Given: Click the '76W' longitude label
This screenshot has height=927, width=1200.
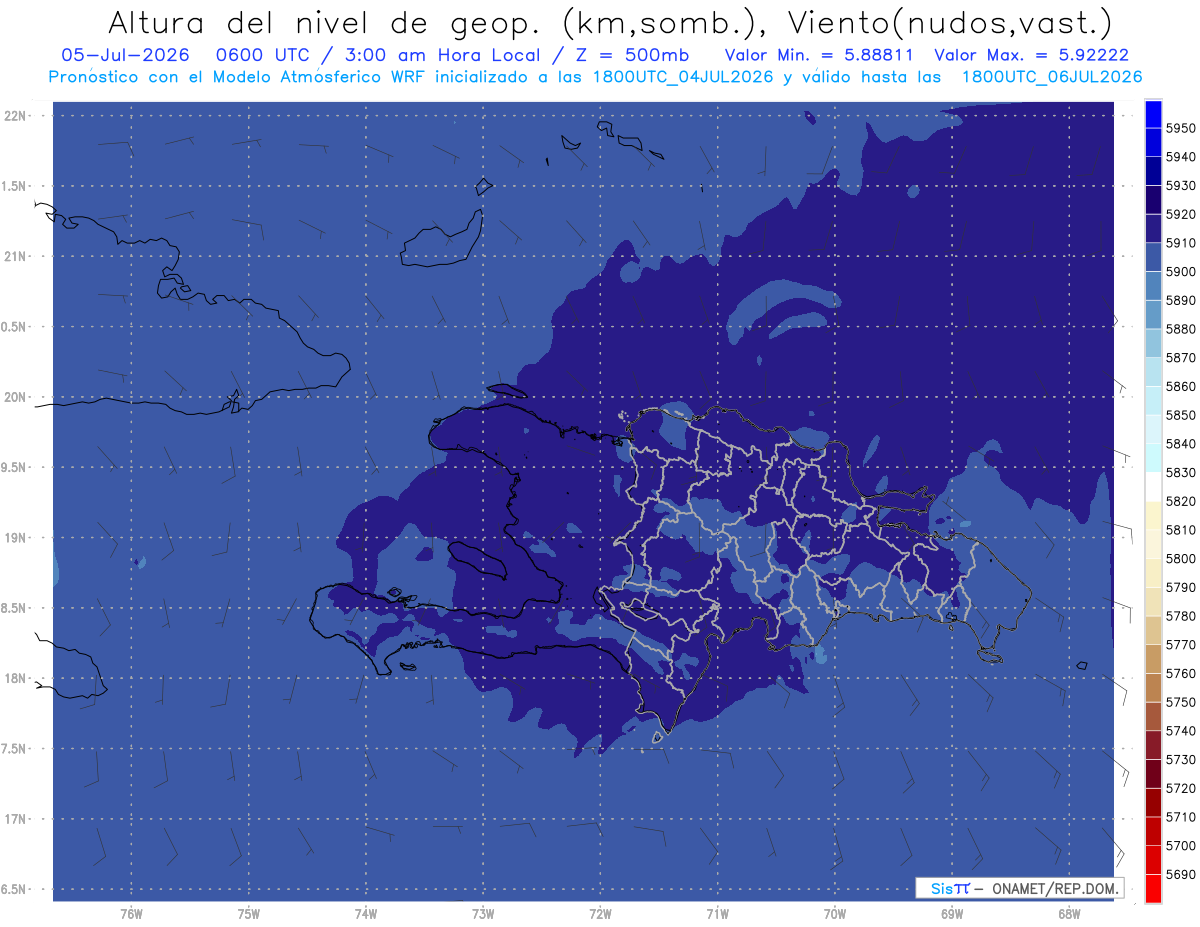Looking at the screenshot, I should 131,914.
